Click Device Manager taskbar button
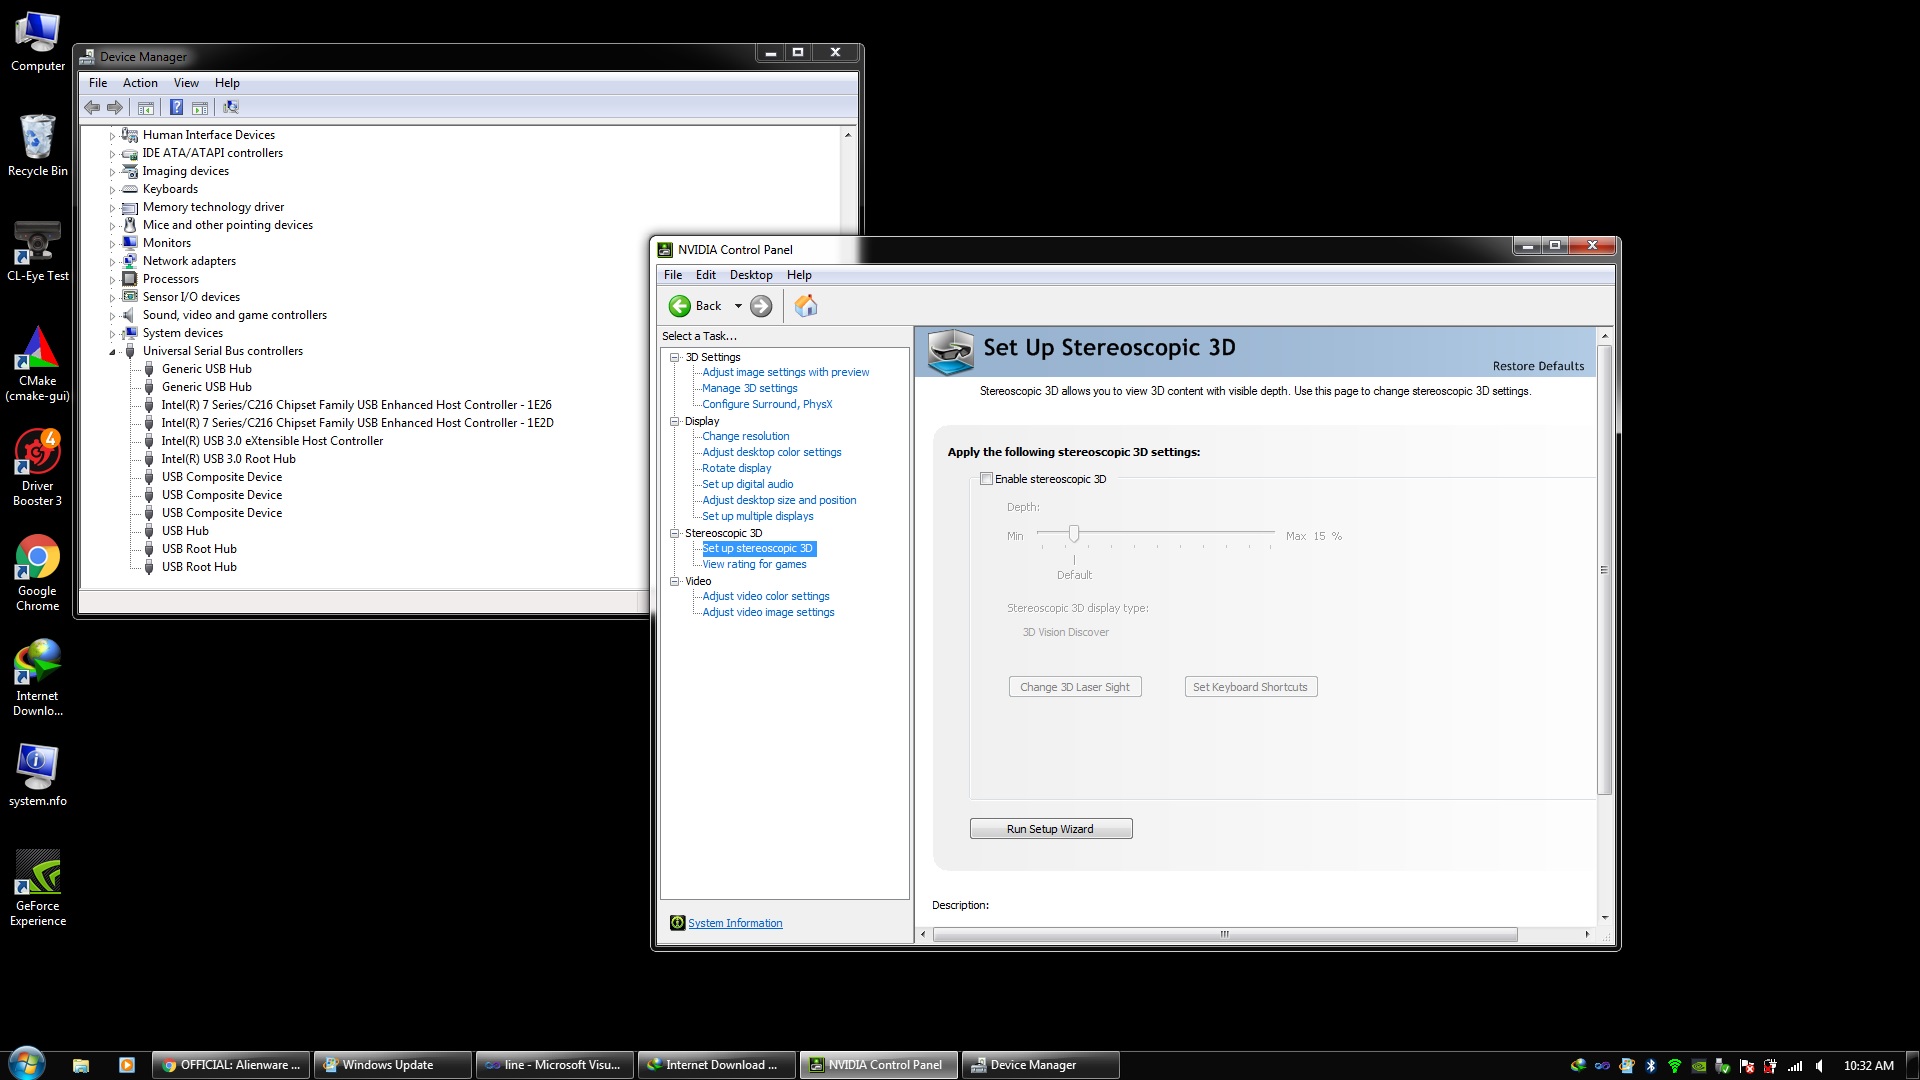Viewport: 1920px width, 1080px height. (x=1040, y=1065)
